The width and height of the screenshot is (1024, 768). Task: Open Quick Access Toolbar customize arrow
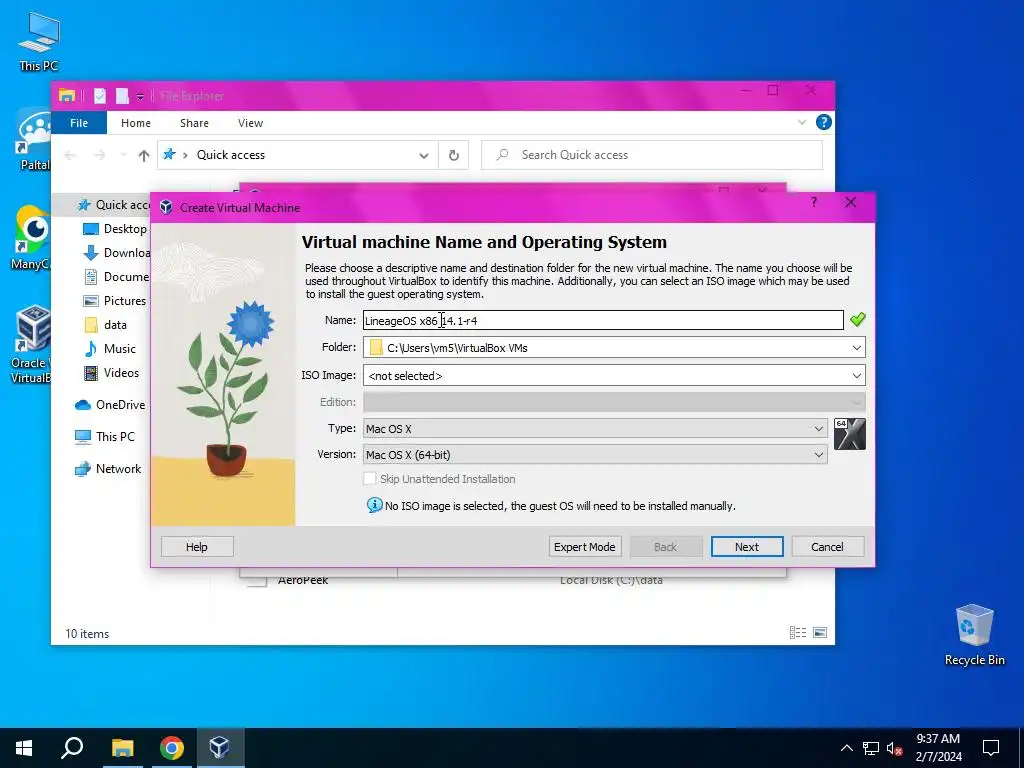[140, 97]
